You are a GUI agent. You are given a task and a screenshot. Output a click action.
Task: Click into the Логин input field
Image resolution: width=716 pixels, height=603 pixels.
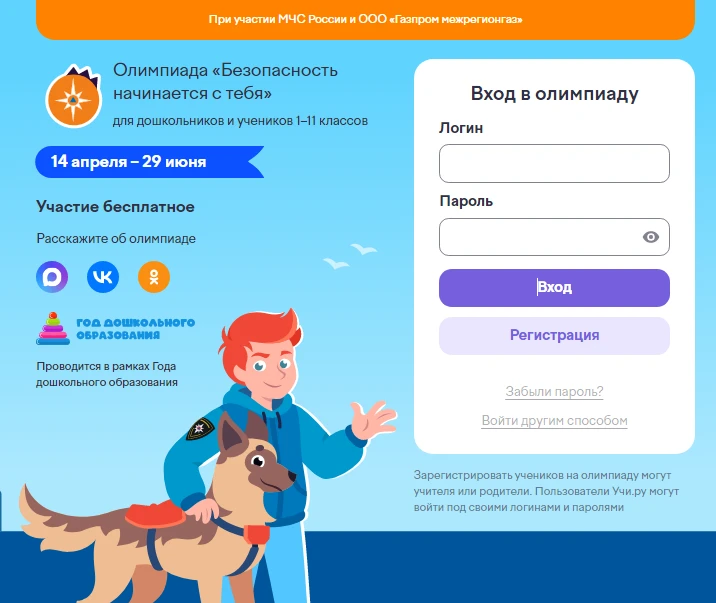554,163
